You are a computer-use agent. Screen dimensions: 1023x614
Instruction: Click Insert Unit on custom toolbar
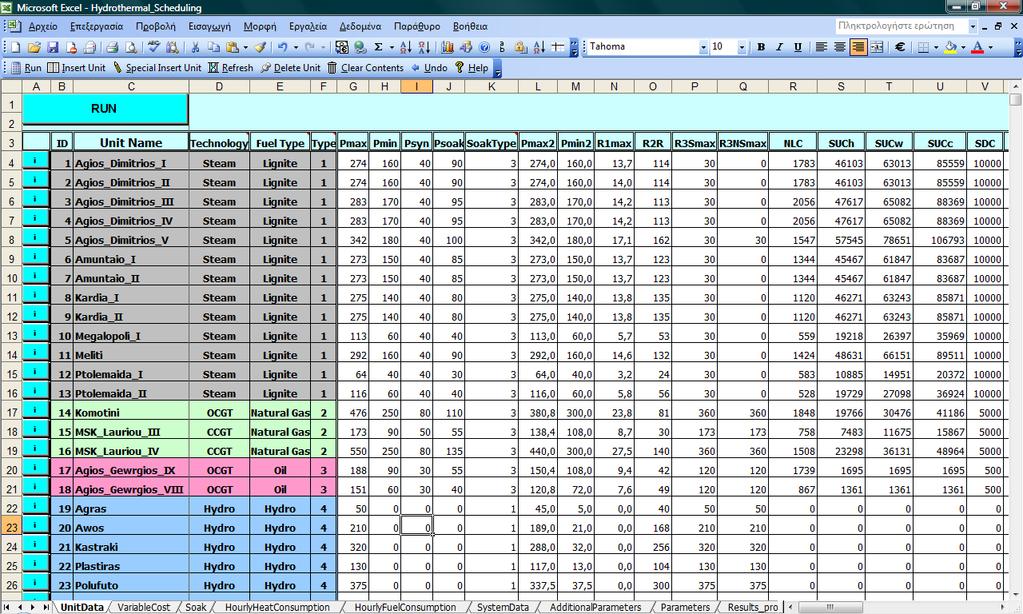coord(76,67)
